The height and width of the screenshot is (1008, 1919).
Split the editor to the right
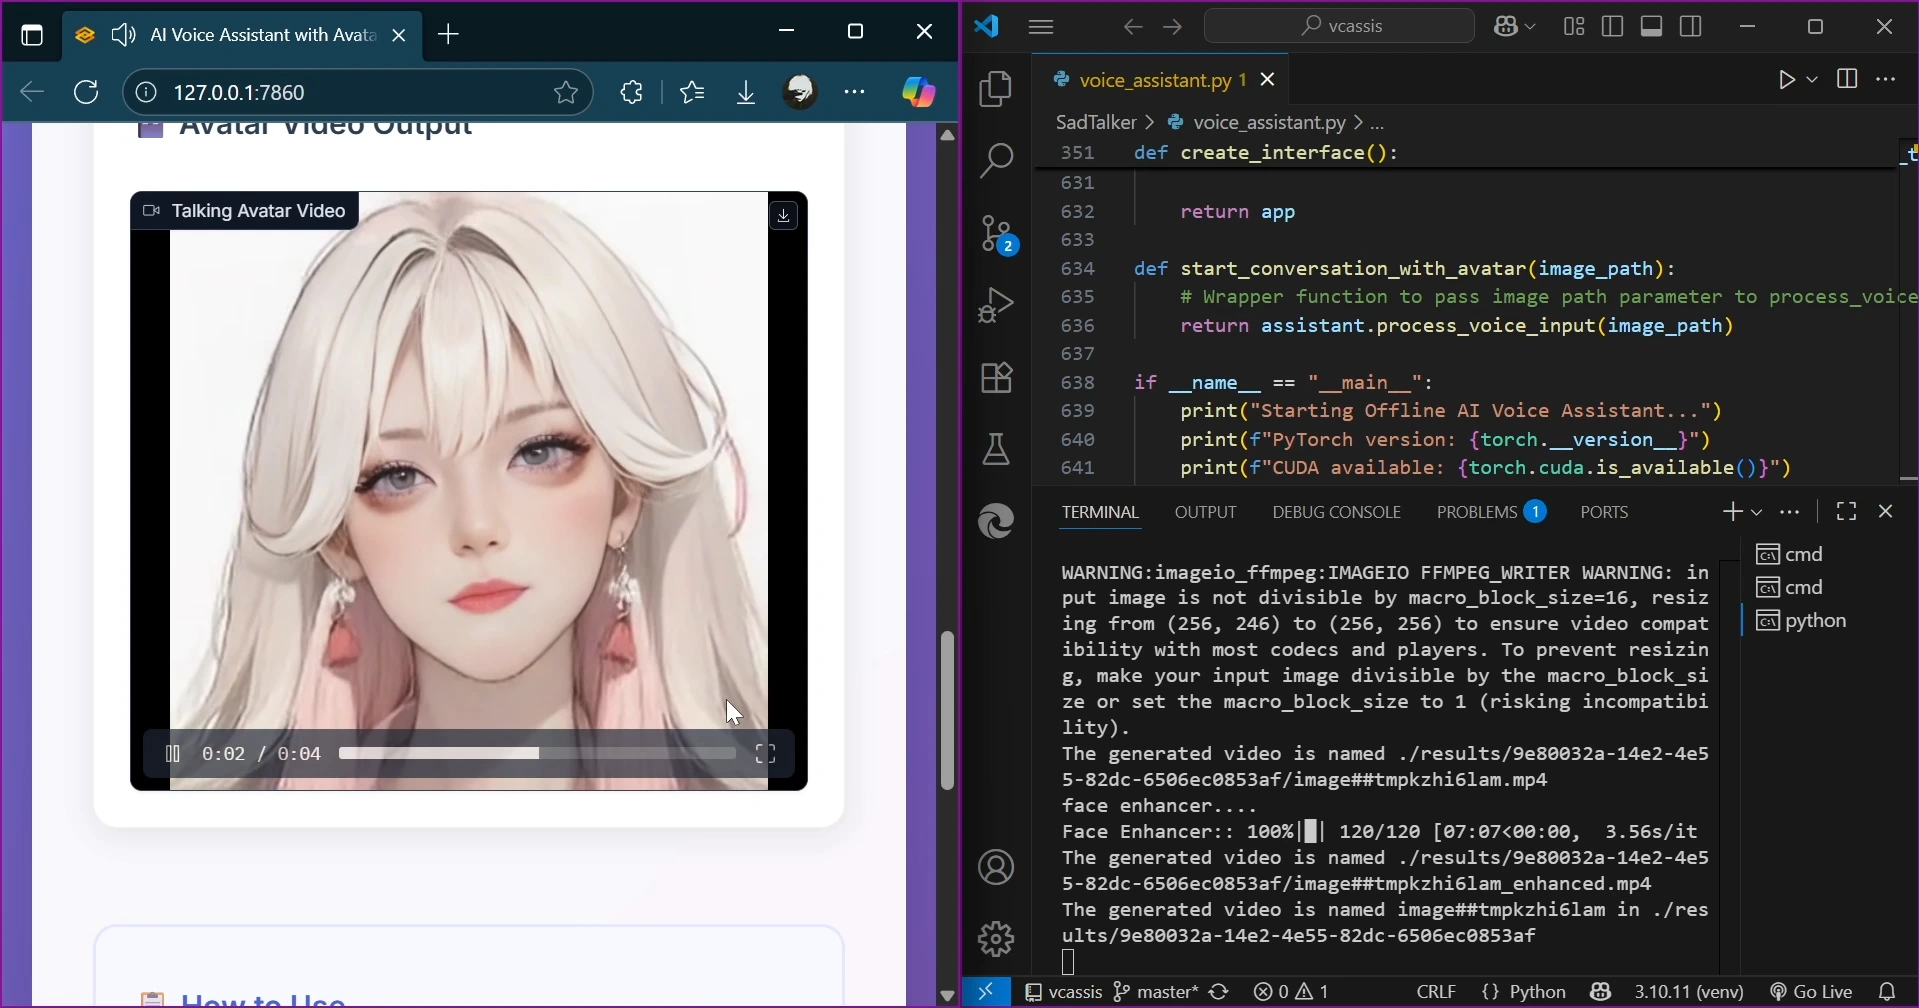click(1848, 80)
